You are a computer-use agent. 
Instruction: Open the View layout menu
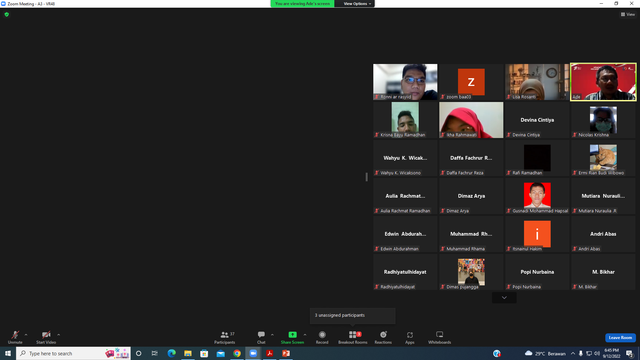pyautogui.click(x=628, y=15)
